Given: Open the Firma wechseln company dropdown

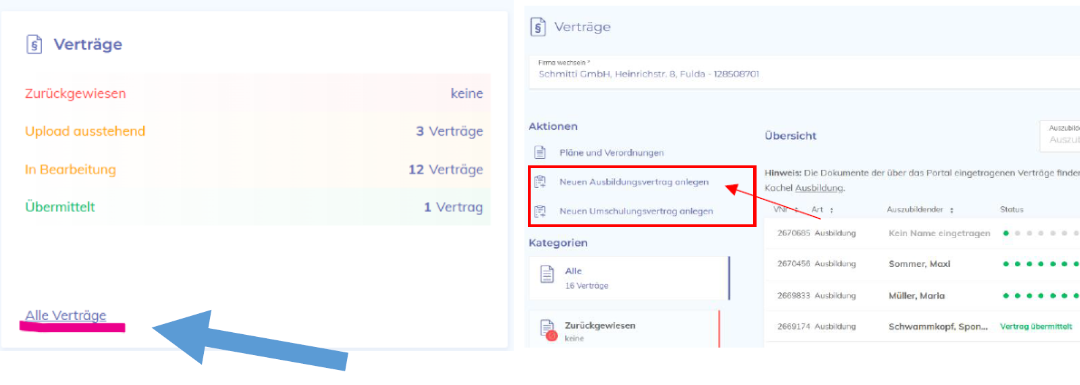Looking at the screenshot, I should [804, 72].
